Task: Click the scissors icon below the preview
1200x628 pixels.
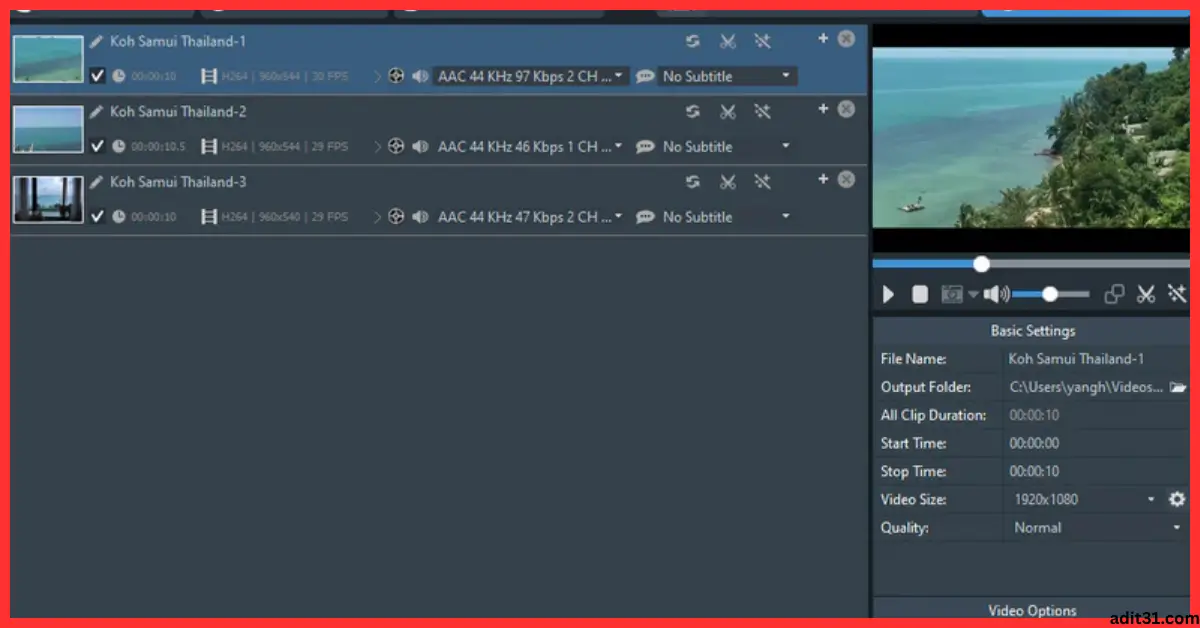Action: pyautogui.click(x=1146, y=294)
